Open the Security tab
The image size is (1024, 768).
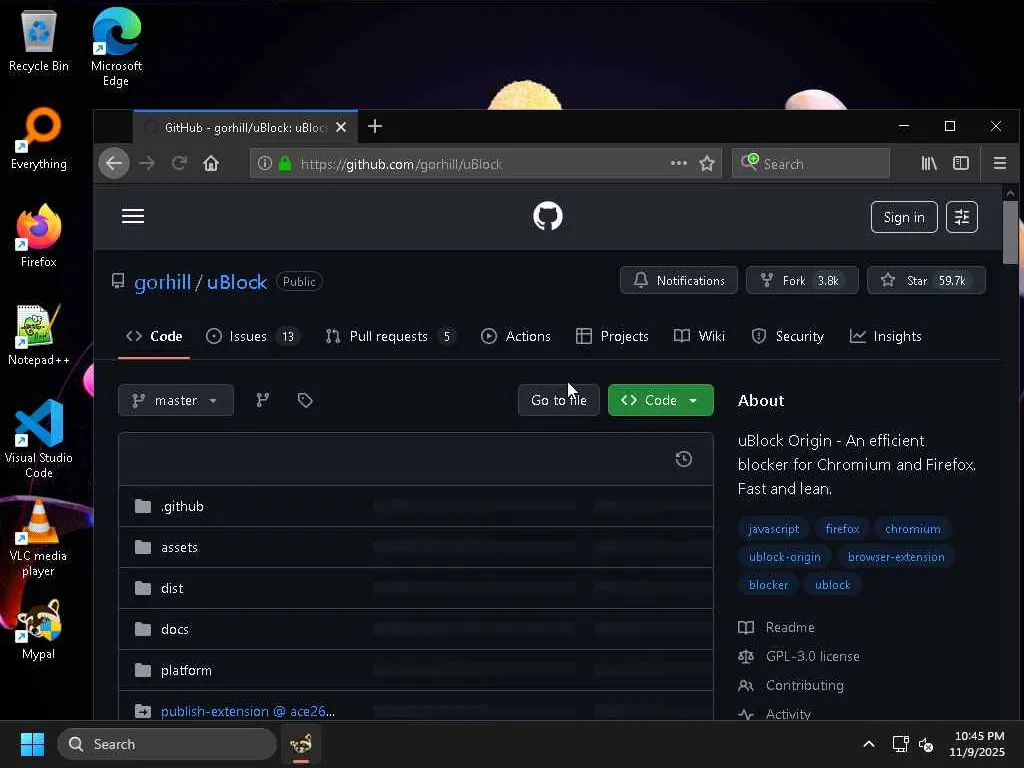pos(788,336)
